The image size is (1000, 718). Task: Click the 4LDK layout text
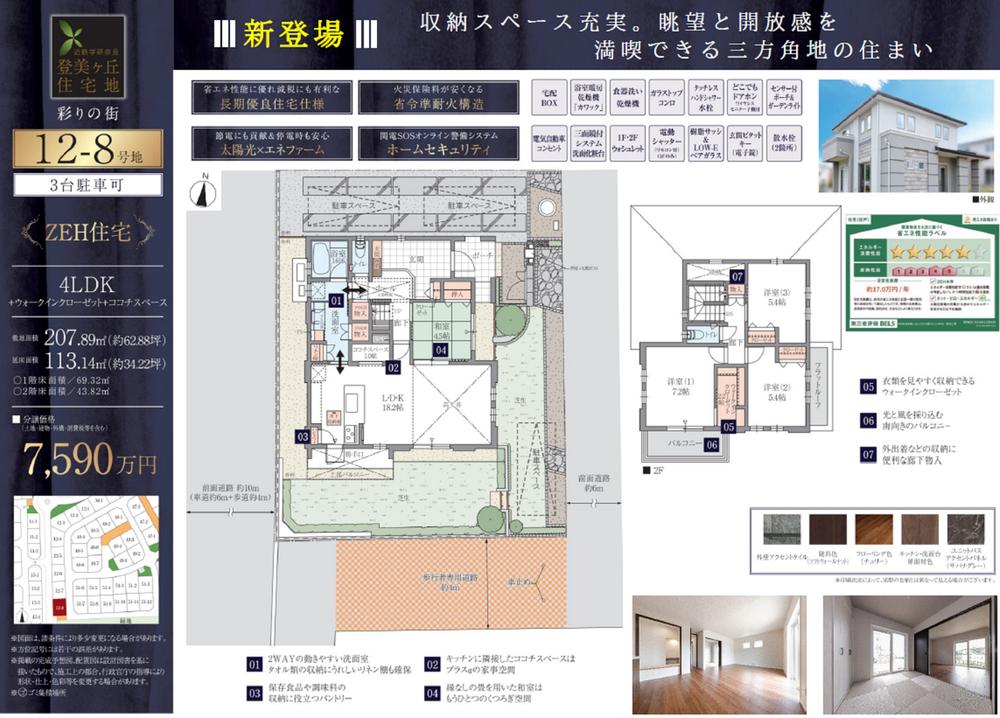click(87, 284)
